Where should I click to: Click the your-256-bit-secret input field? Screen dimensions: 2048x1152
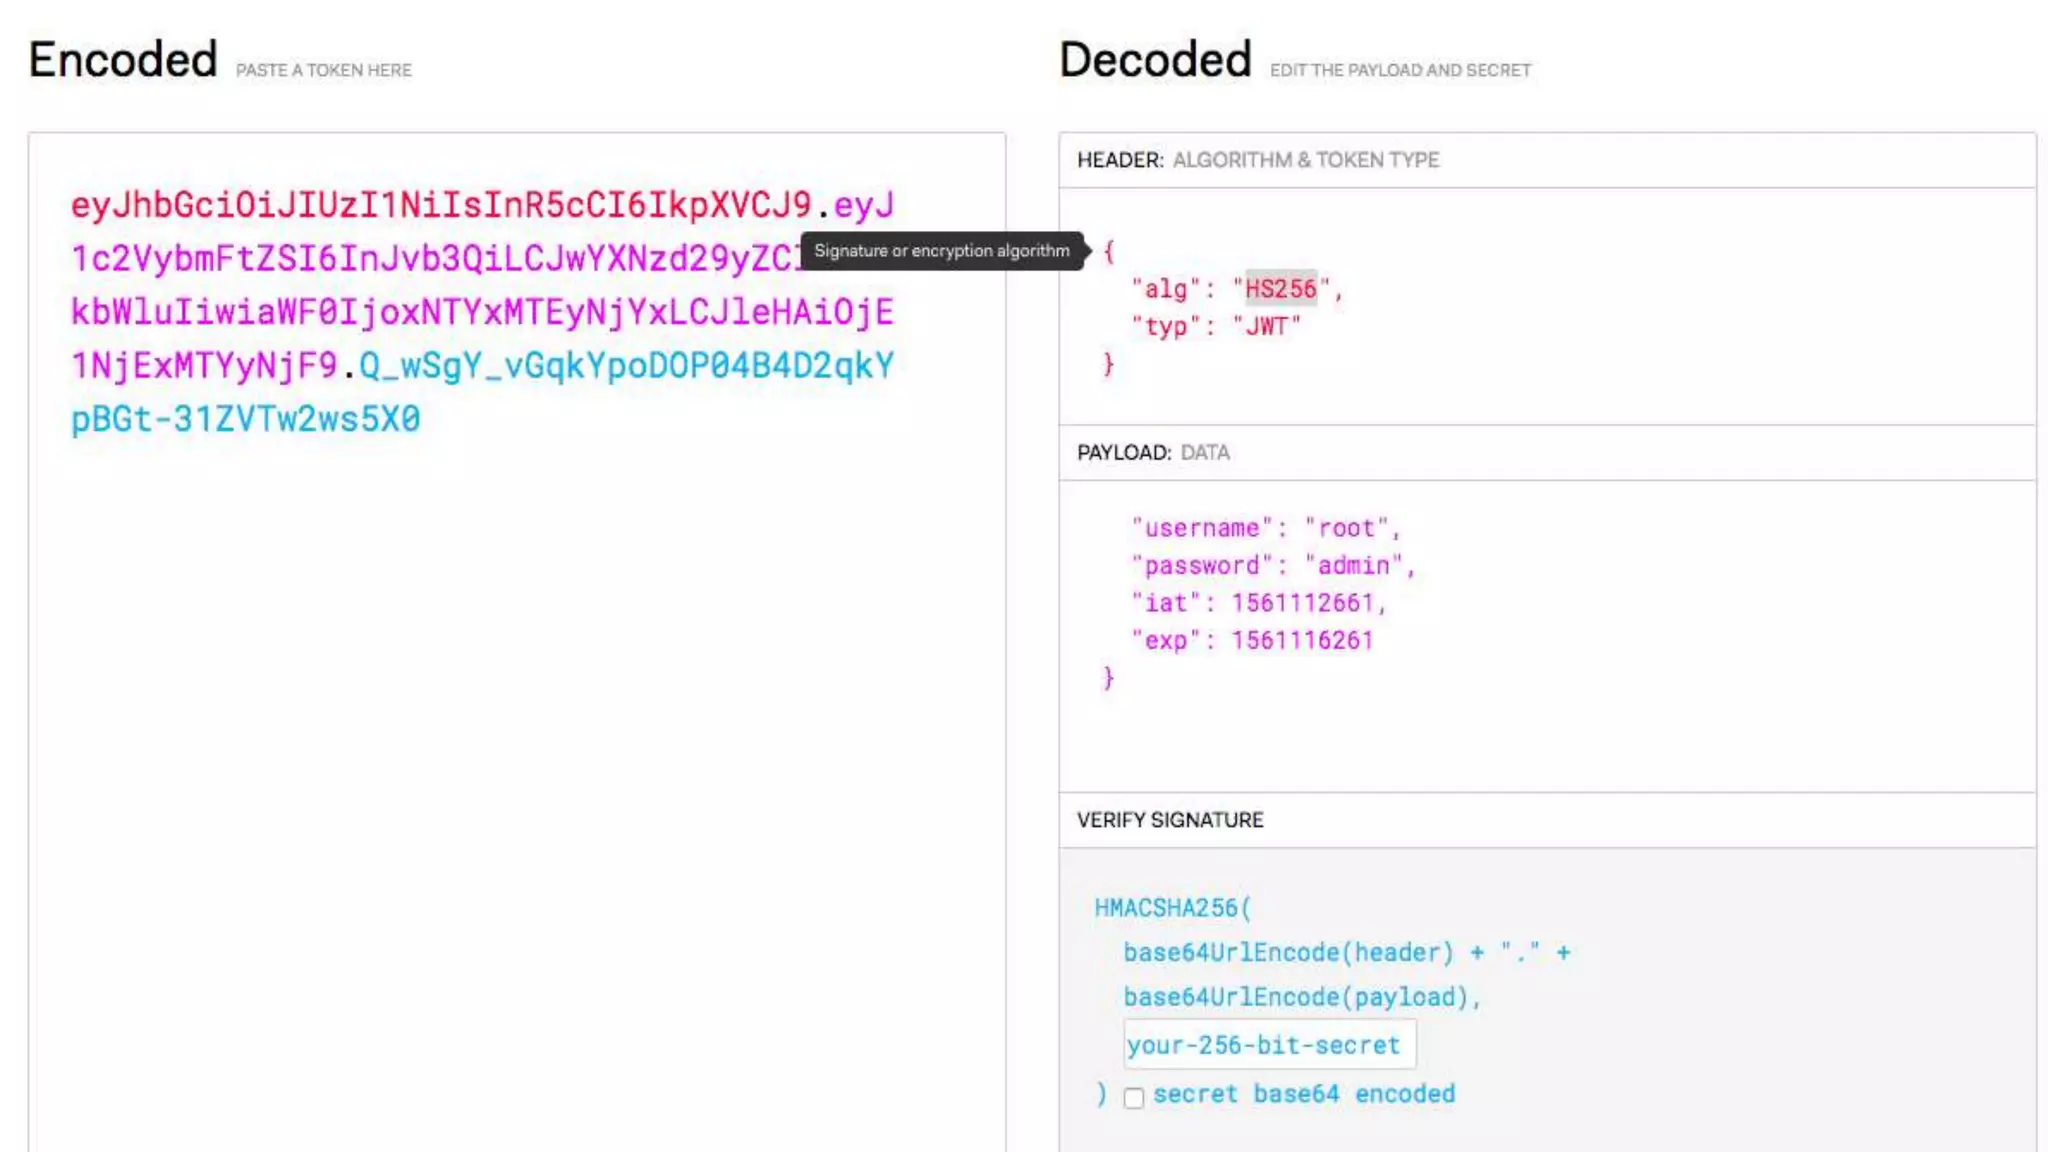1268,1045
